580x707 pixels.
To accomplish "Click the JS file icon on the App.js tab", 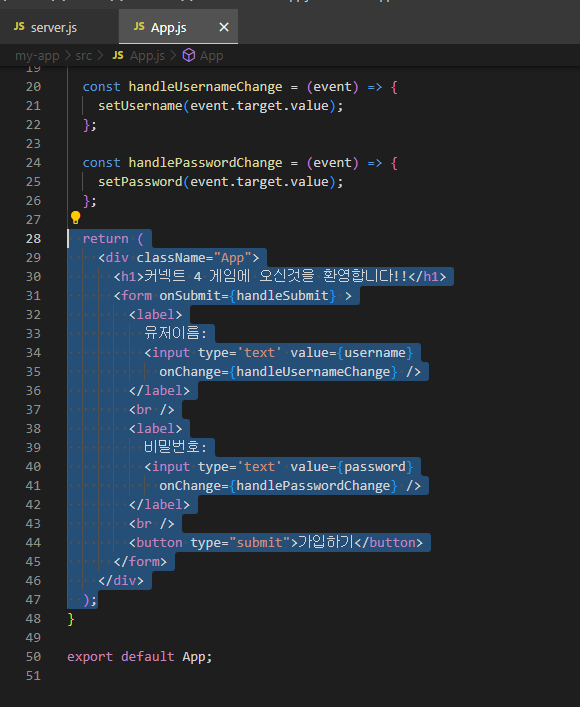I will (x=139, y=26).
